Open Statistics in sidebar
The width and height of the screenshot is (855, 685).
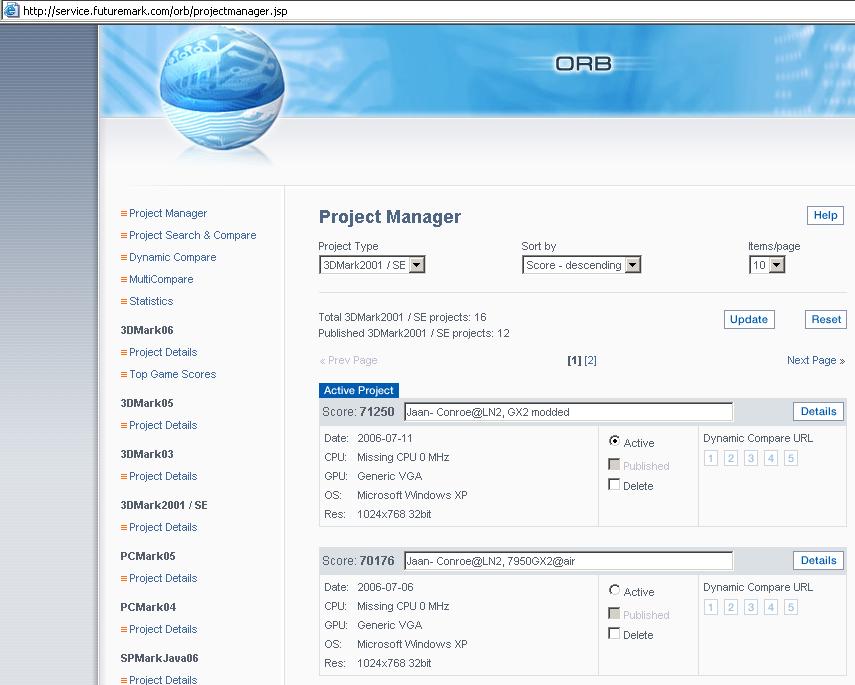[151, 301]
